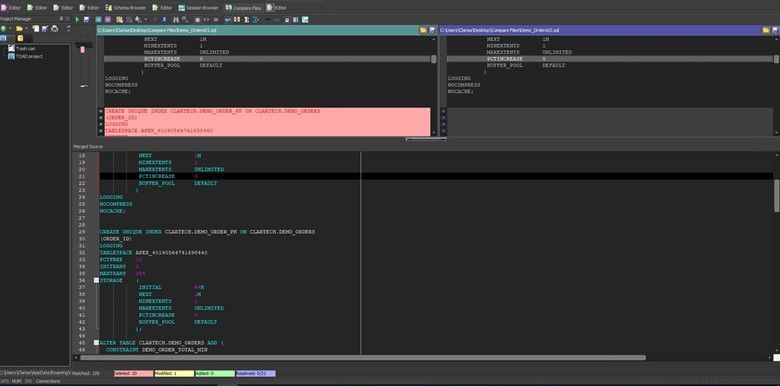The image size is (780, 386).
Task: Click the green run arrow in compare toolbar
Action: [x=78, y=19]
